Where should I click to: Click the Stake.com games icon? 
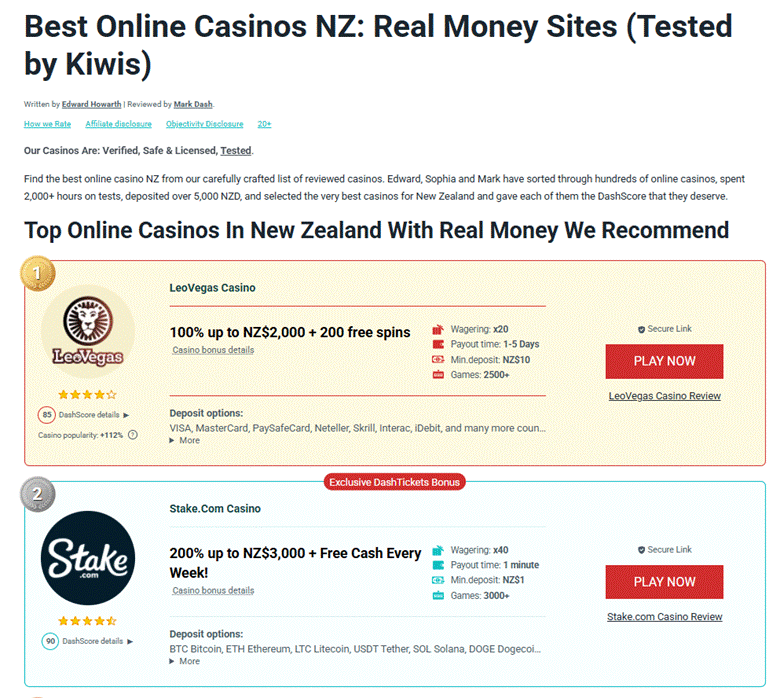437,595
